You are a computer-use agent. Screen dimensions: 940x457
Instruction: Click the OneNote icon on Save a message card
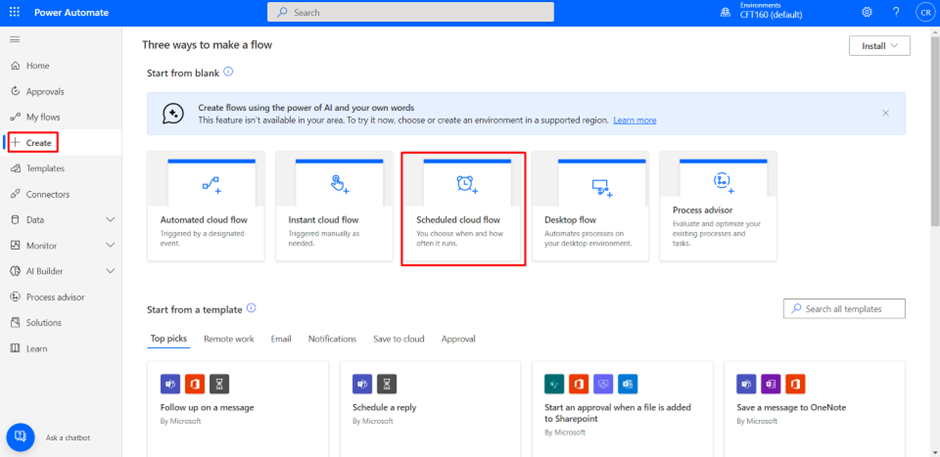[771, 383]
